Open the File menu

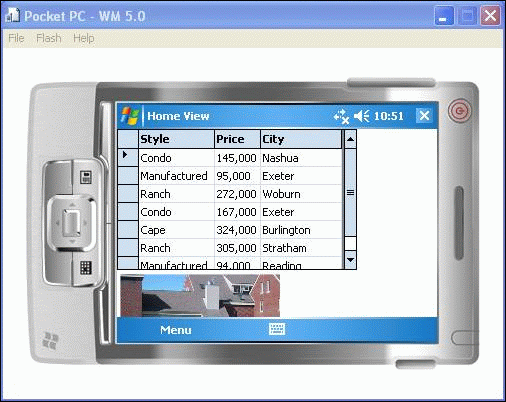pyautogui.click(x=16, y=38)
